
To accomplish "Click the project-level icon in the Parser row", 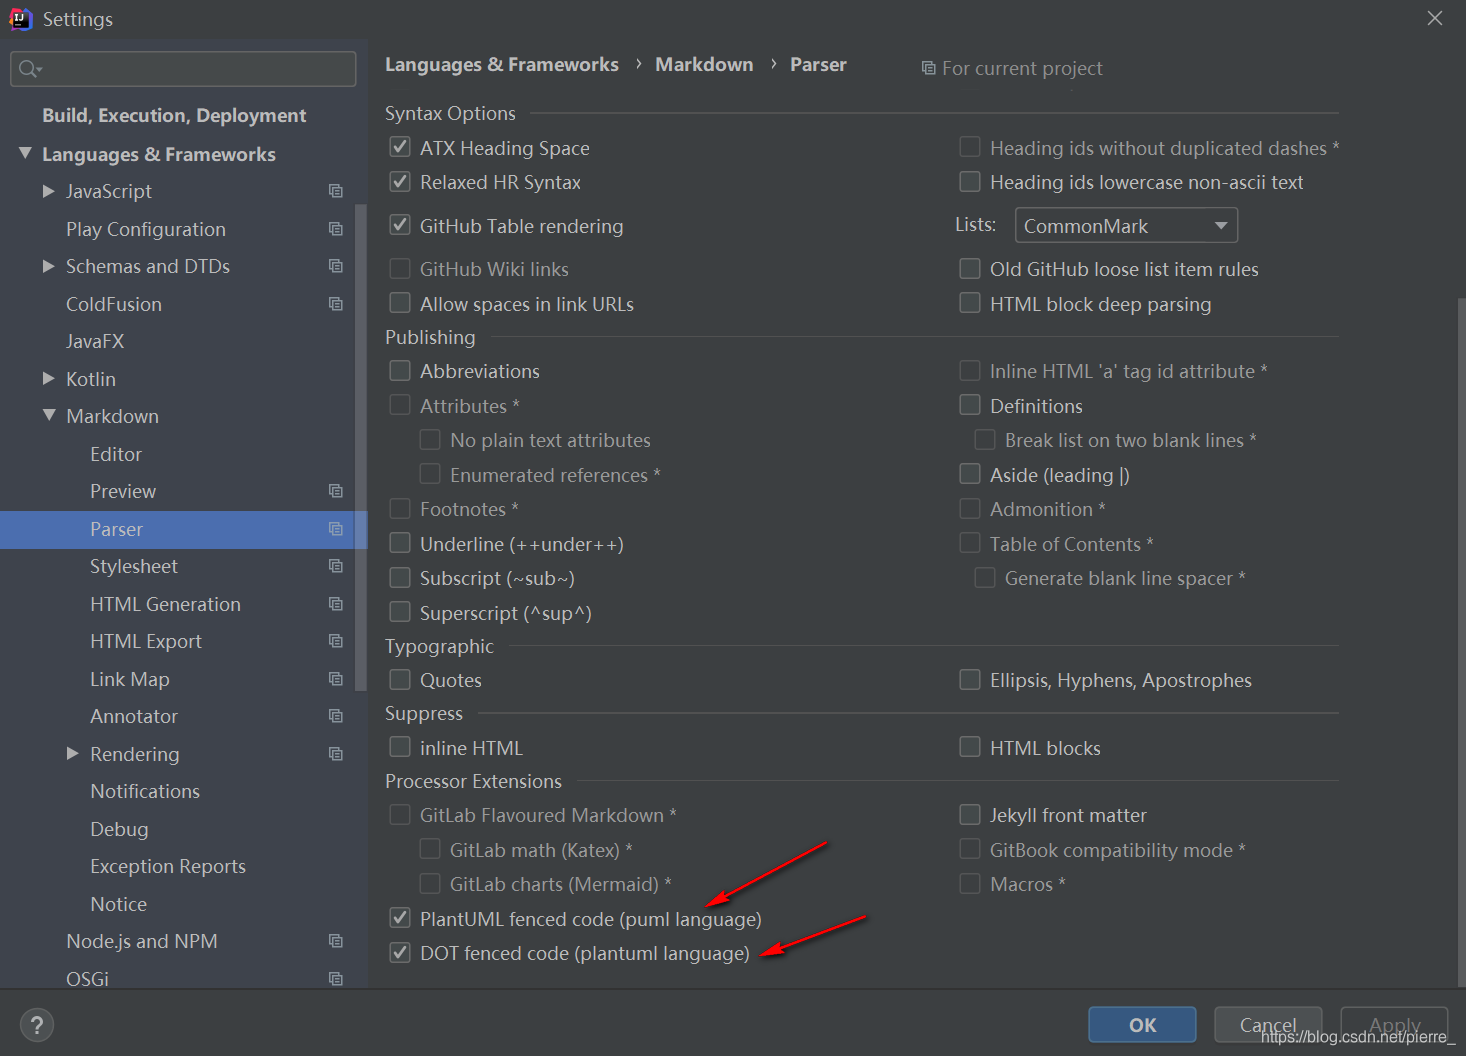I will point(336,529).
